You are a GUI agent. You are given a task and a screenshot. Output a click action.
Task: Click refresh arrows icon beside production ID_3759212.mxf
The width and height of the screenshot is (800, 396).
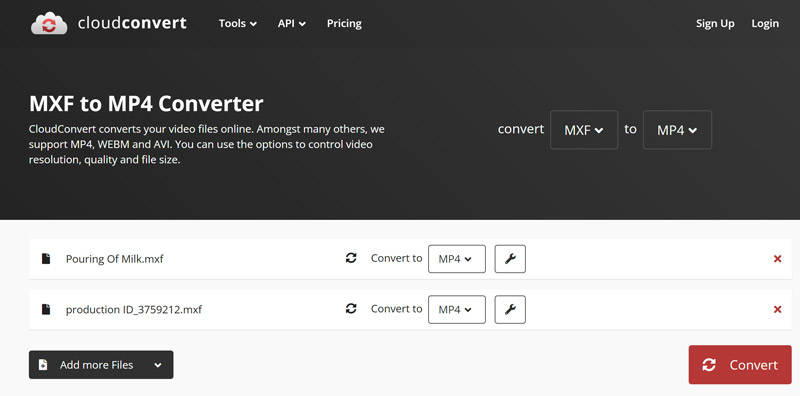tap(351, 309)
